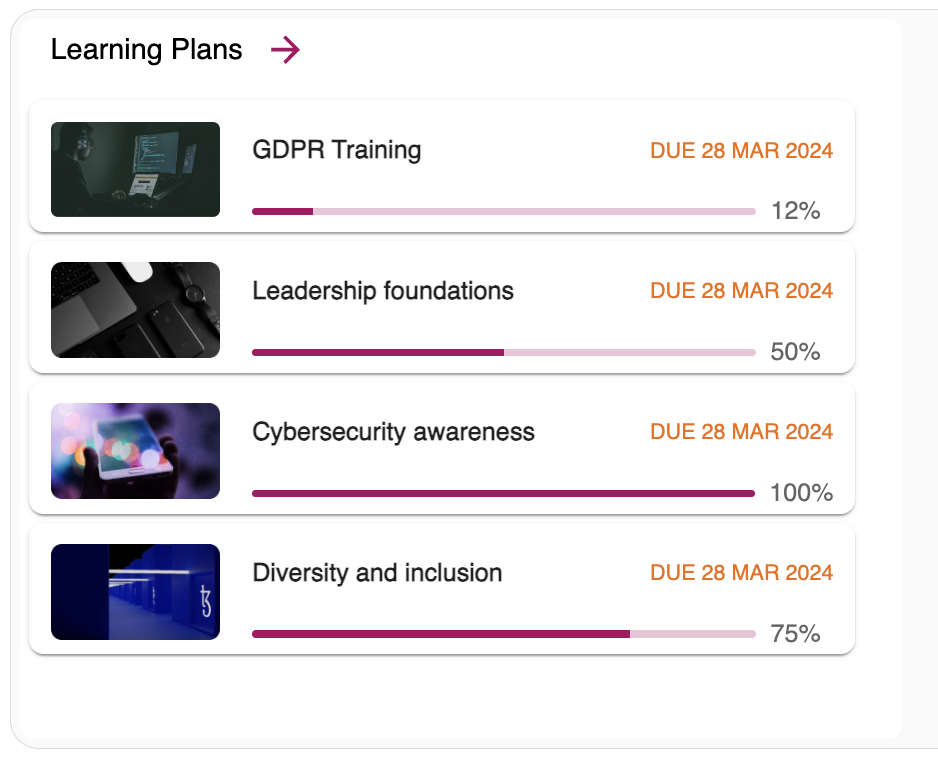Click the Cybersecurity awareness progress bar

(x=503, y=493)
